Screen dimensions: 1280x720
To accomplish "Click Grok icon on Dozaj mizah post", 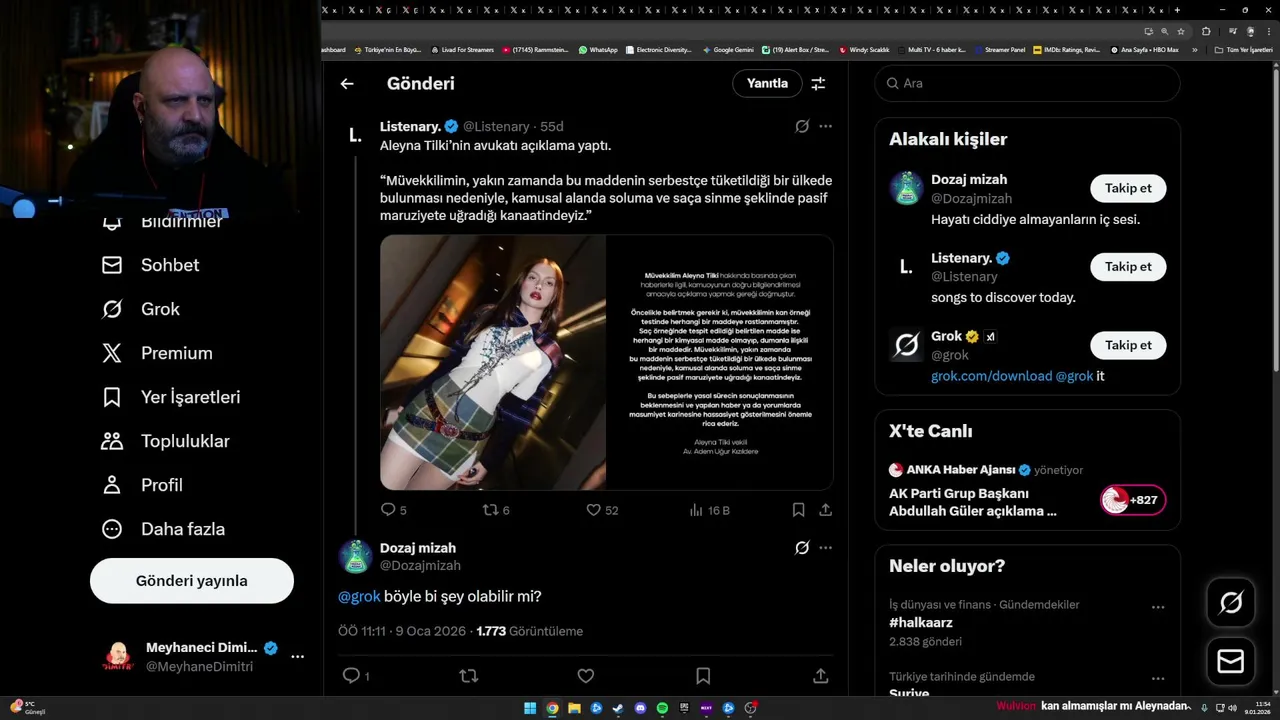I will [x=802, y=548].
